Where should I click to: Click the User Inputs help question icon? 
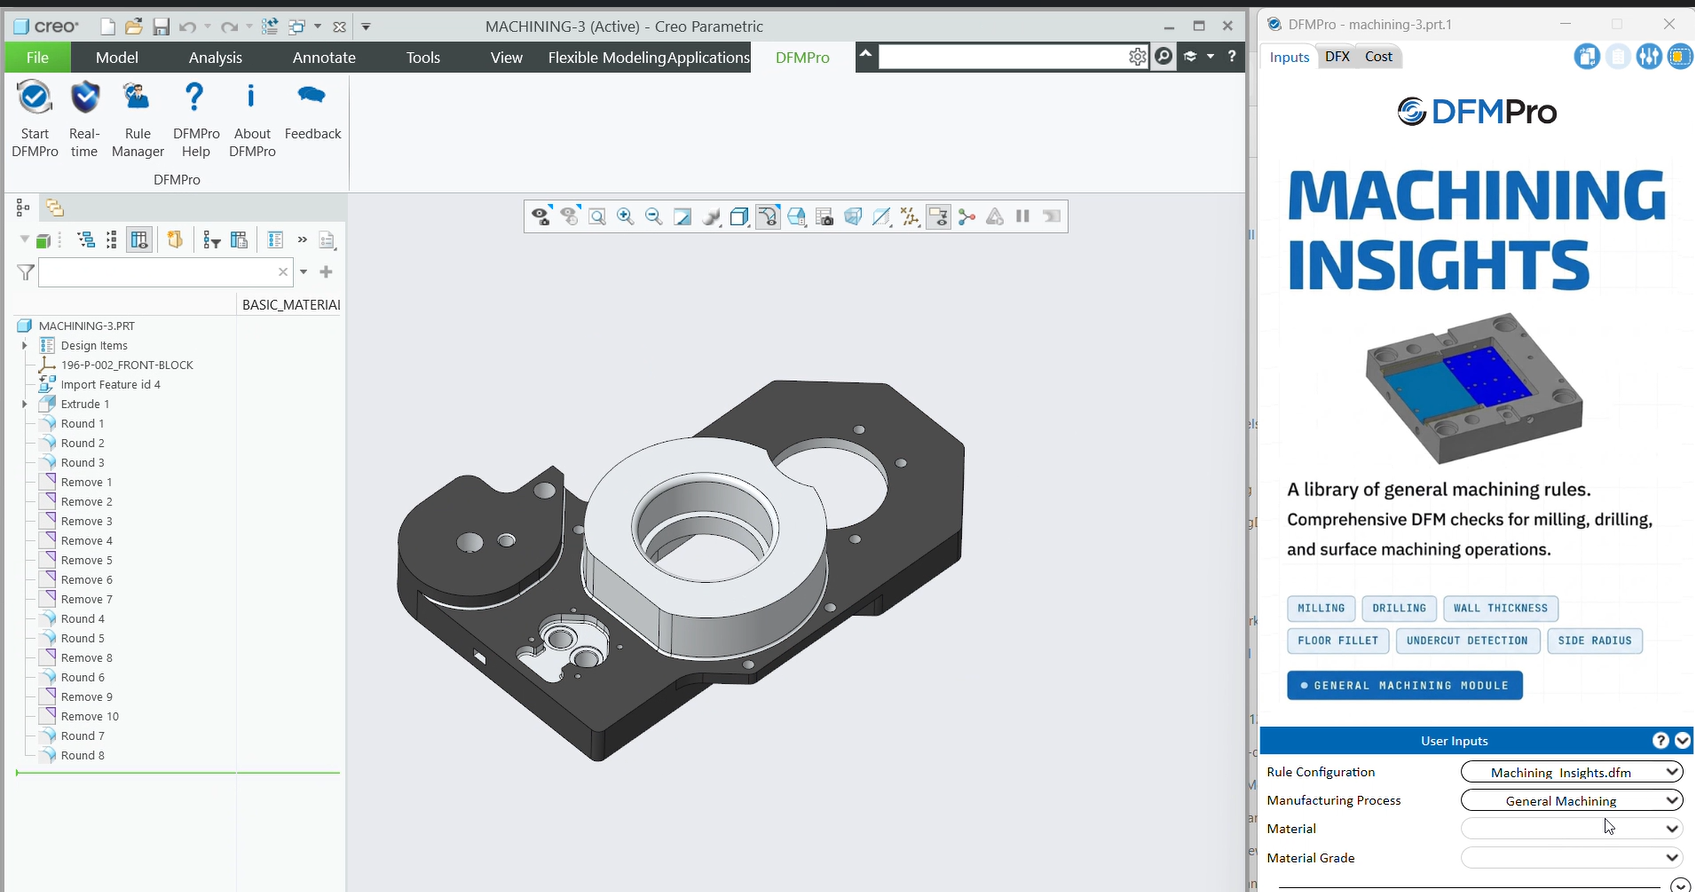pyautogui.click(x=1661, y=740)
